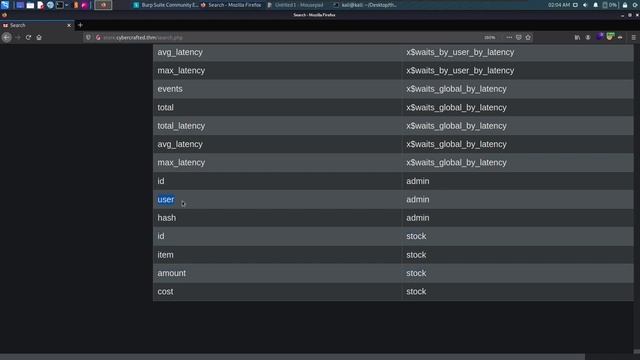Close the Search browser tab
This screenshot has height=360, width=640.
click(x=69, y=25)
